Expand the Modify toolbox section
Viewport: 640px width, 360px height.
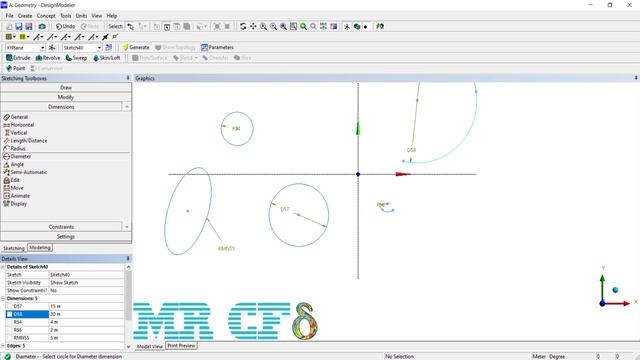[66, 97]
